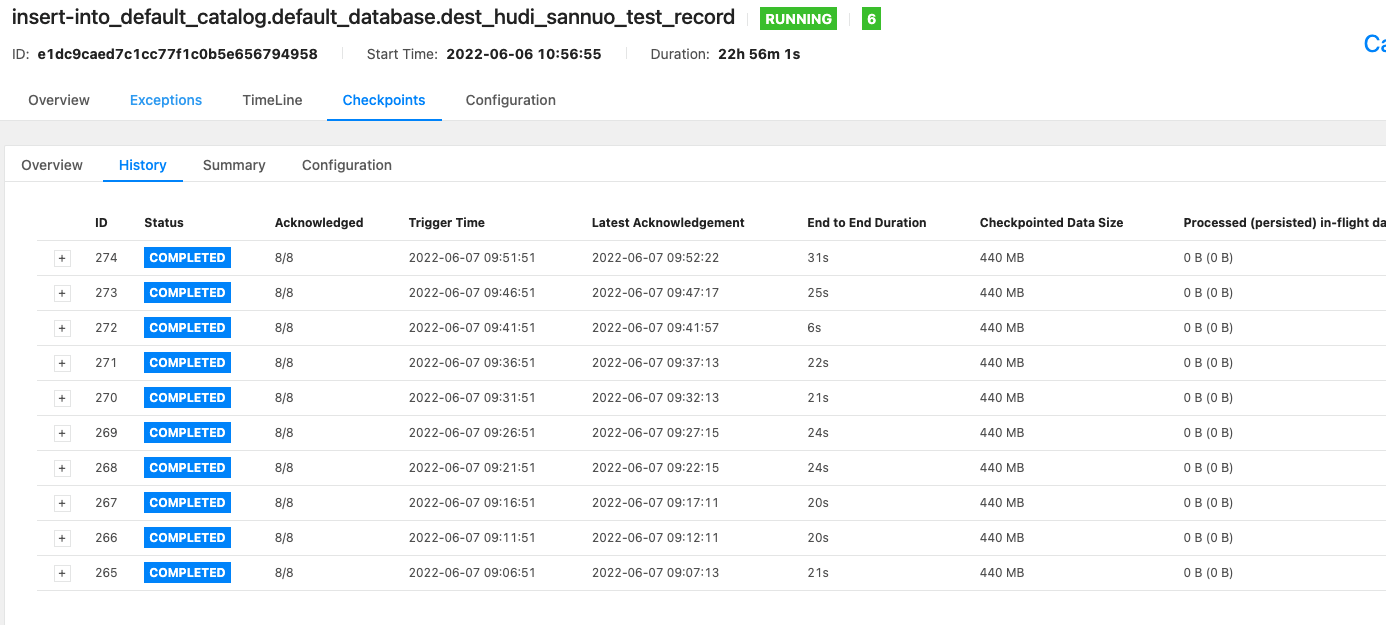1386x625 pixels.
Task: Open the TimeLine tab
Action: click(x=272, y=100)
